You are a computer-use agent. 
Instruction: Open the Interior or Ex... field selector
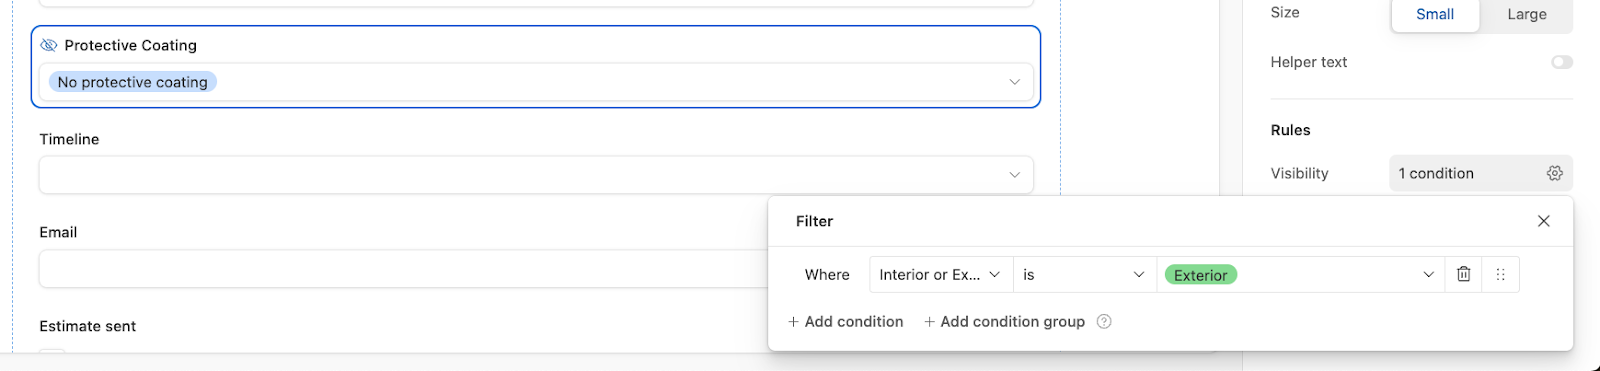(941, 274)
